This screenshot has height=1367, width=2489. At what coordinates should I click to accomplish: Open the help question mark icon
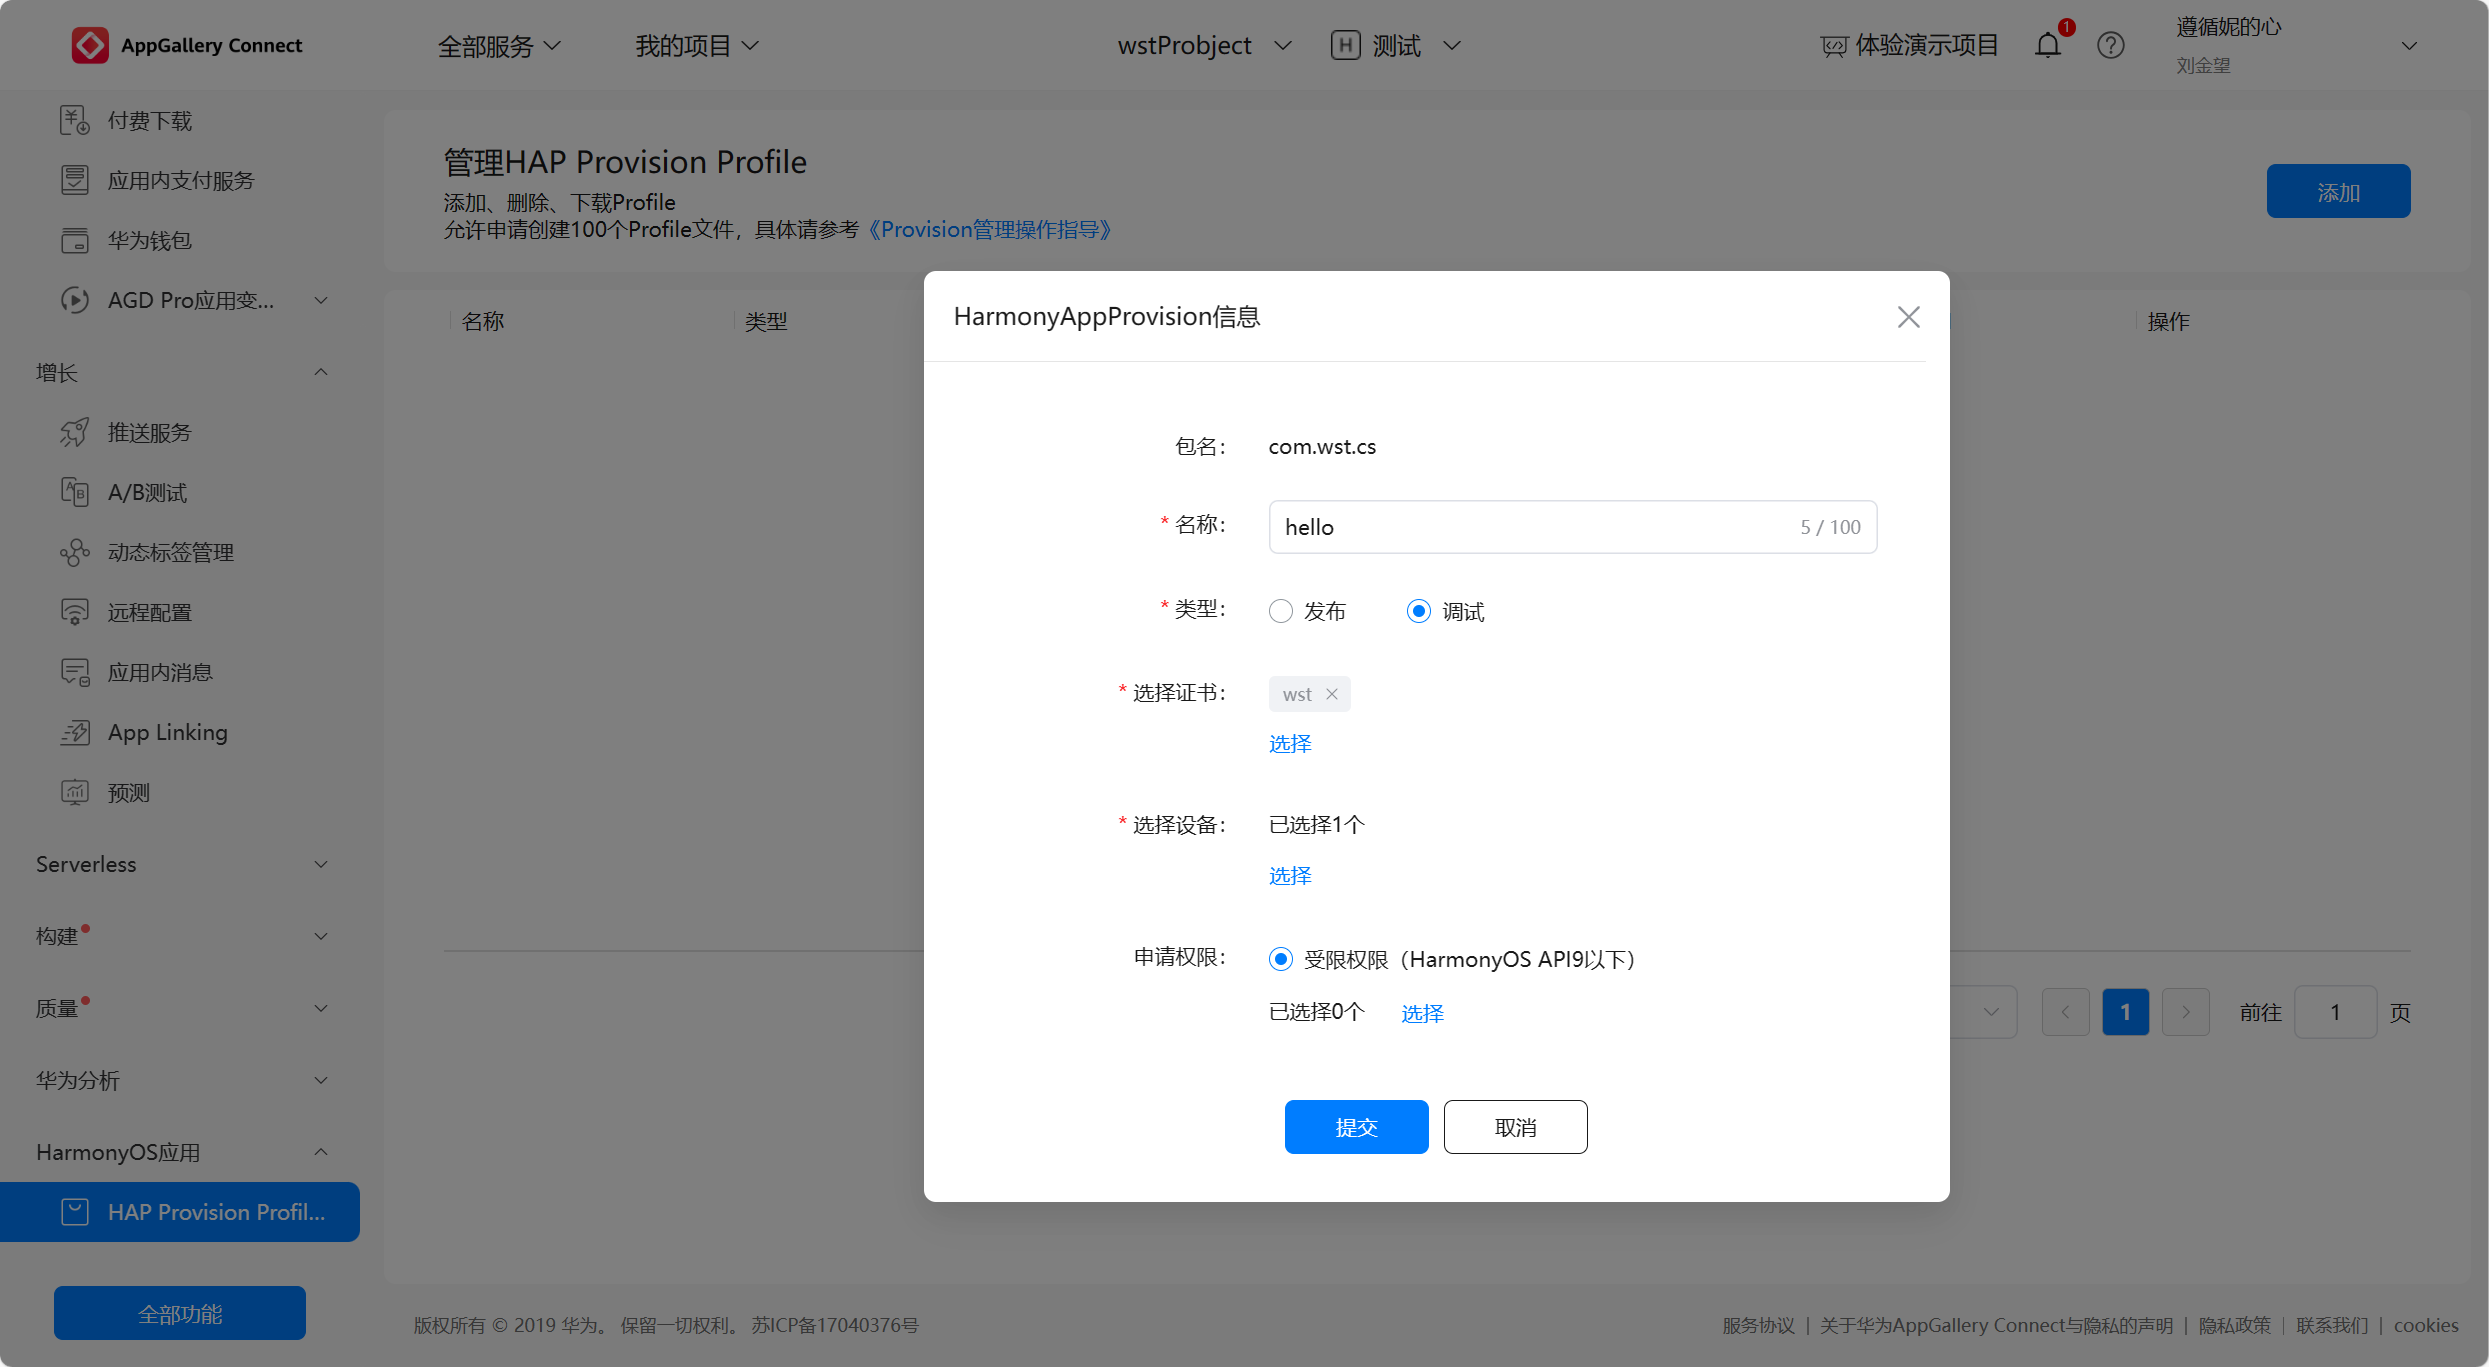click(x=2111, y=45)
